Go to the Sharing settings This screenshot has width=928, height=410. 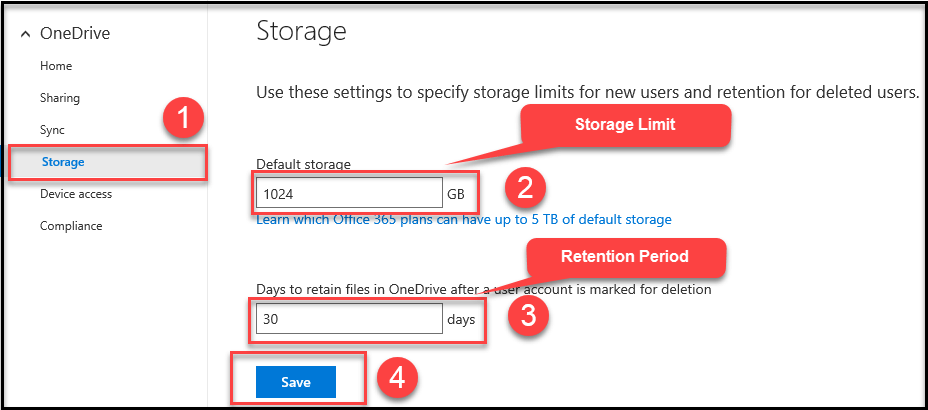60,98
